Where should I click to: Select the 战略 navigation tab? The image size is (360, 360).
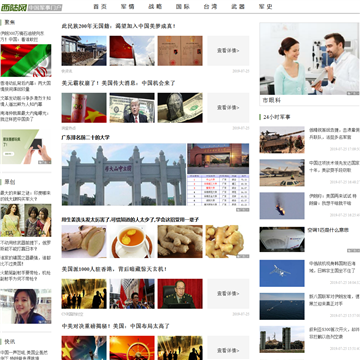(x=155, y=7)
